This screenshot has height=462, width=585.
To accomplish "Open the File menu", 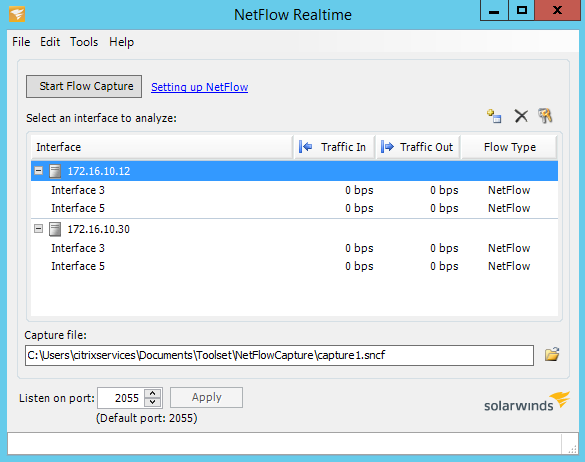I will point(21,42).
